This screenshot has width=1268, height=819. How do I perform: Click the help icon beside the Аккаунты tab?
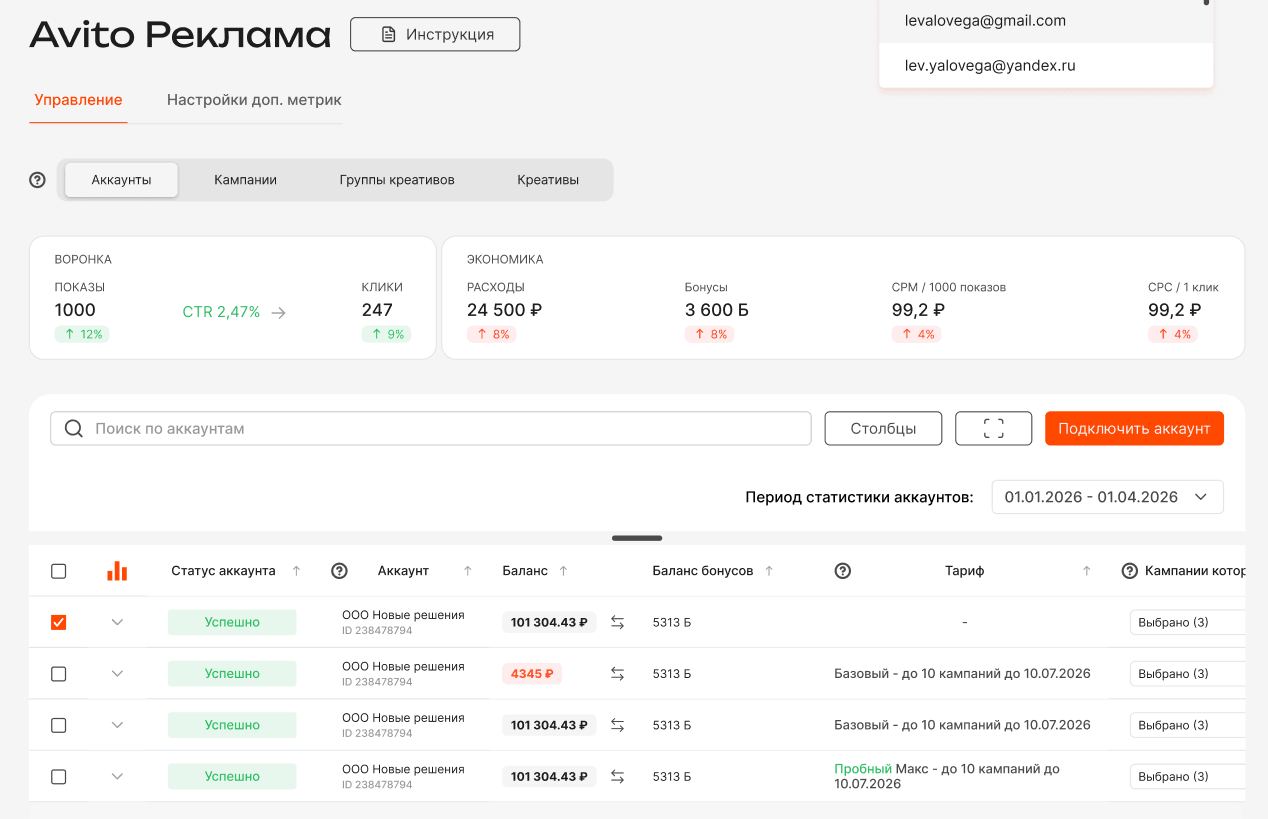(x=38, y=180)
